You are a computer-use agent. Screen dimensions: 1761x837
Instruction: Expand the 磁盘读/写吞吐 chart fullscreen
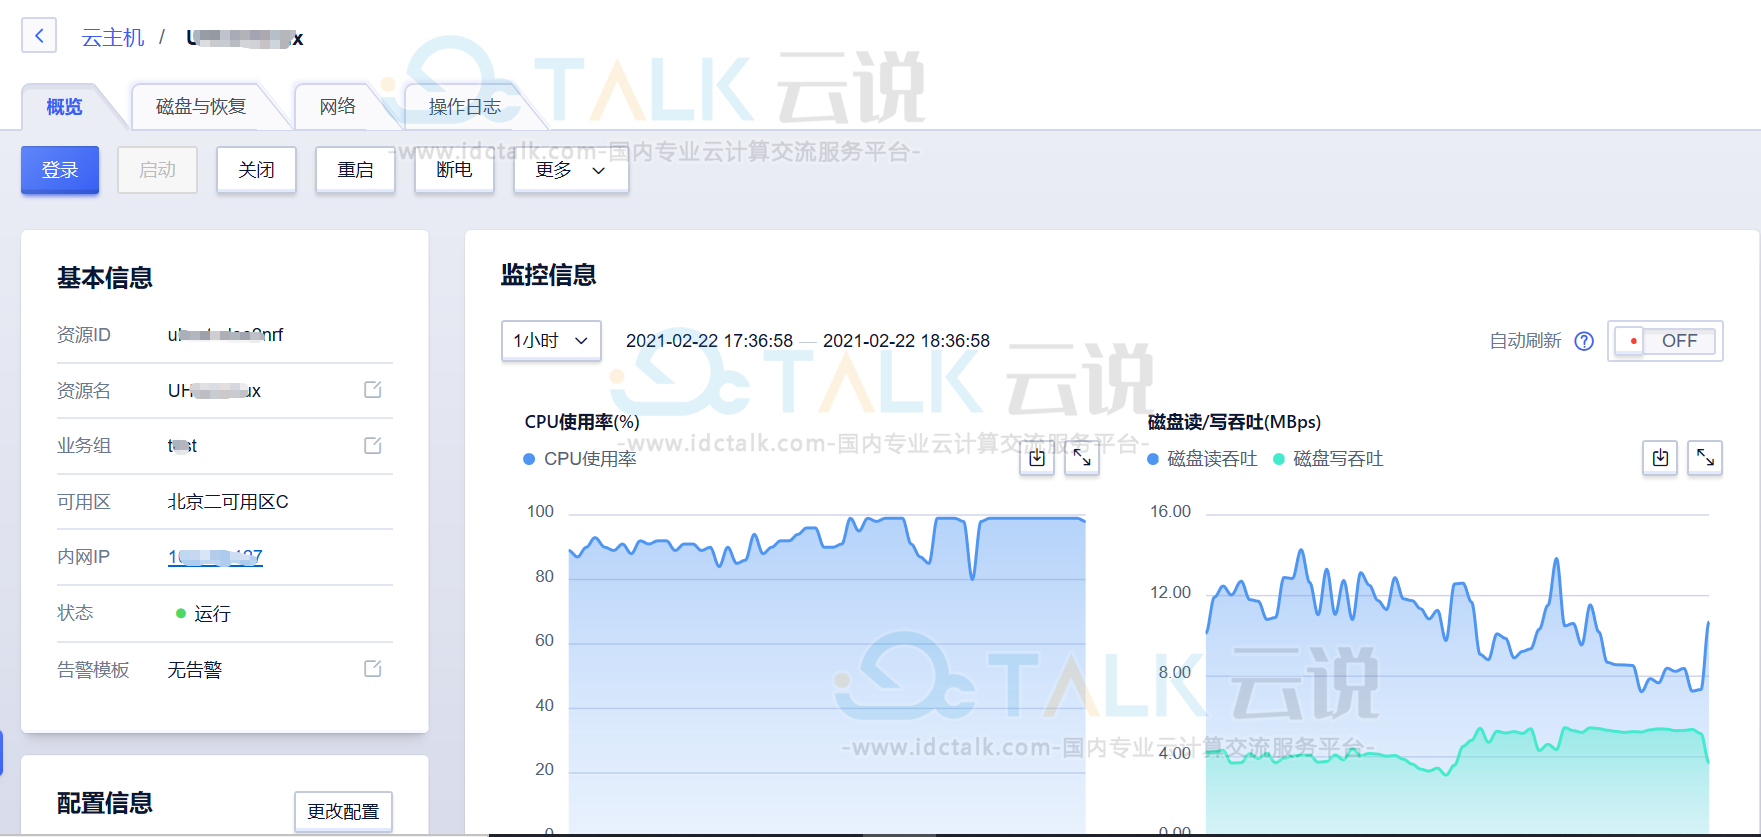click(1705, 458)
